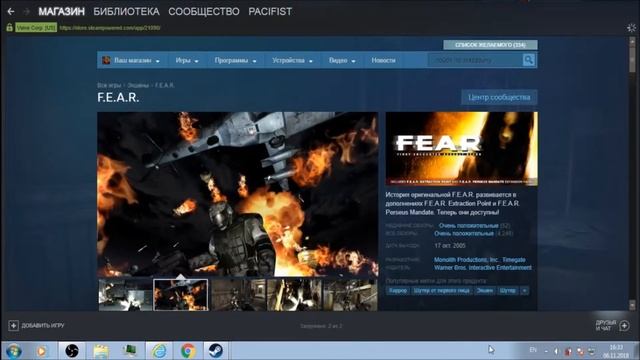The height and width of the screenshot is (360, 640).
Task: Click the magnifier search button
Action: click(x=529, y=60)
